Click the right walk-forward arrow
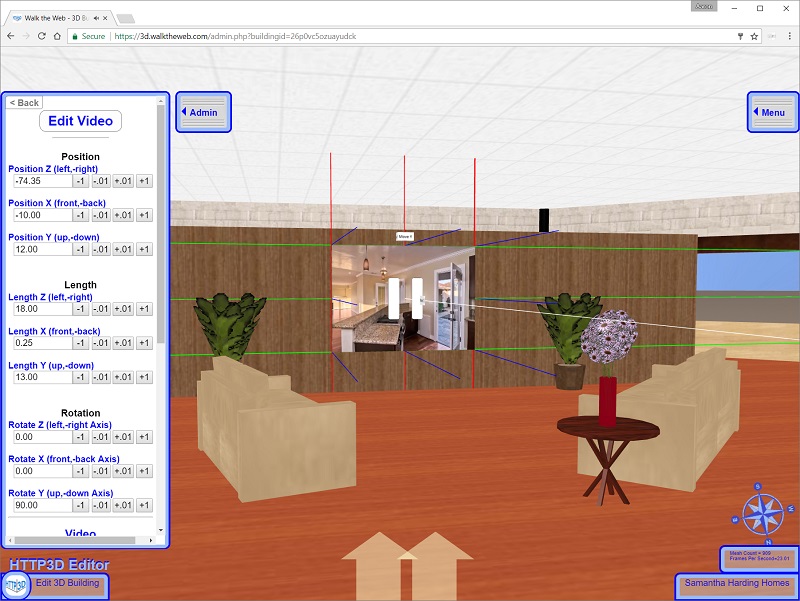 pos(436,565)
